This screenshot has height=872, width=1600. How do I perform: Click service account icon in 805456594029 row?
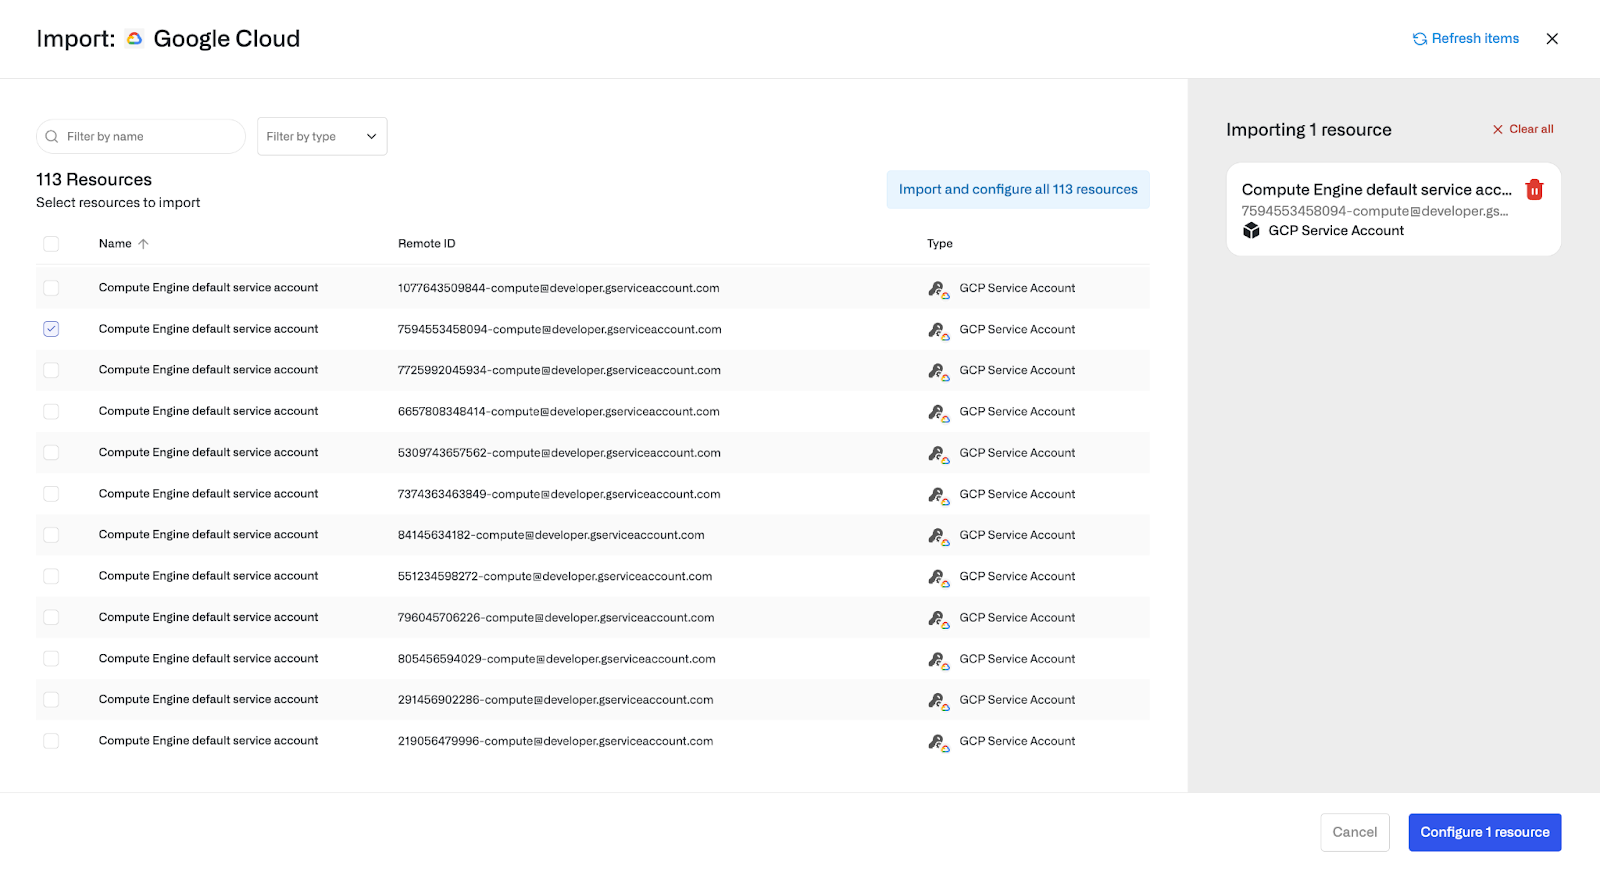click(938, 660)
